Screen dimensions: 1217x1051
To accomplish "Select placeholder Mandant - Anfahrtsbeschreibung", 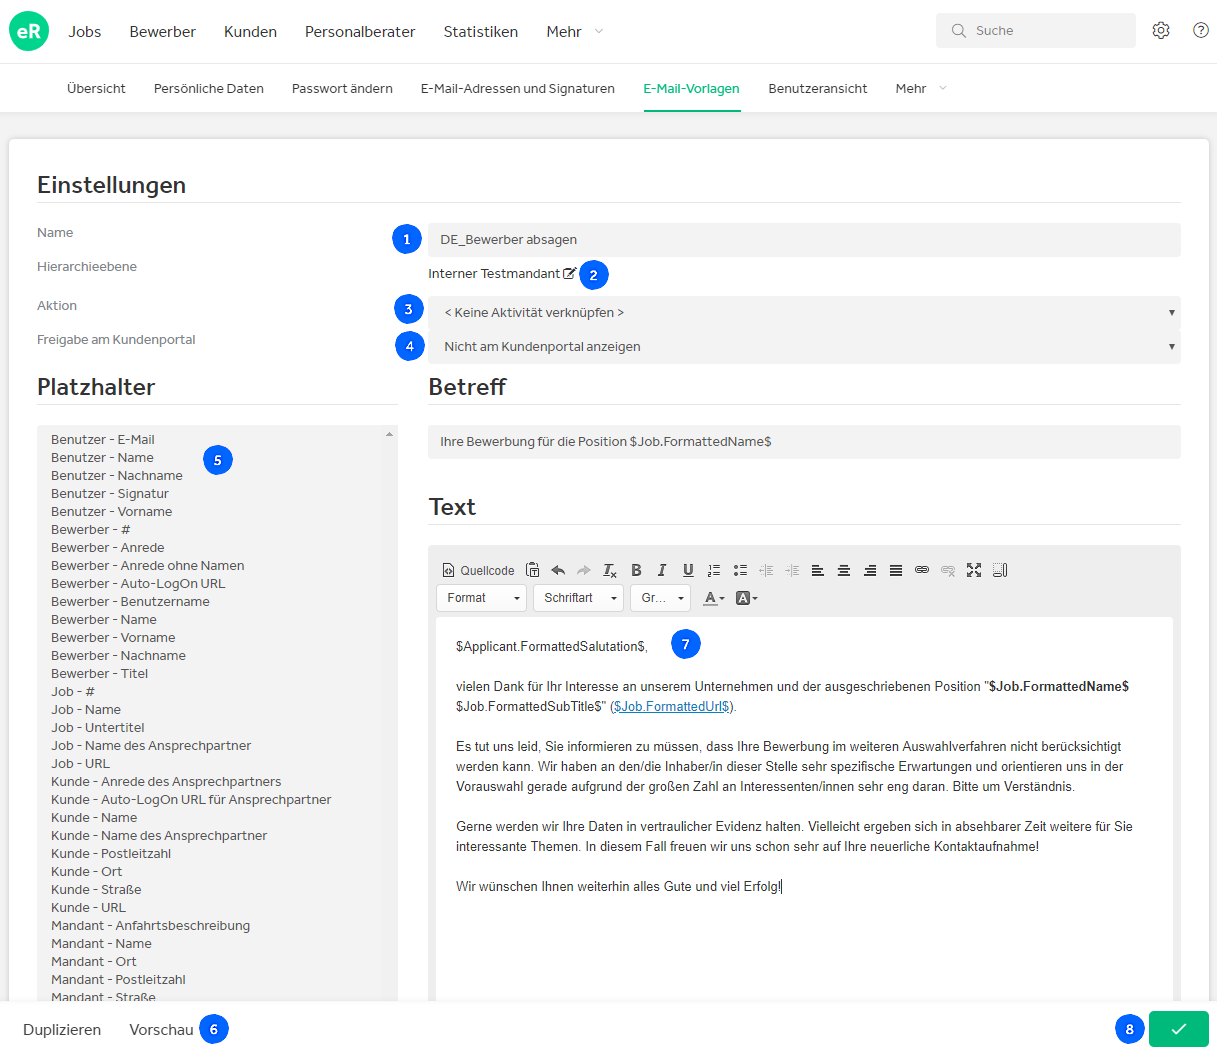I will [x=151, y=925].
